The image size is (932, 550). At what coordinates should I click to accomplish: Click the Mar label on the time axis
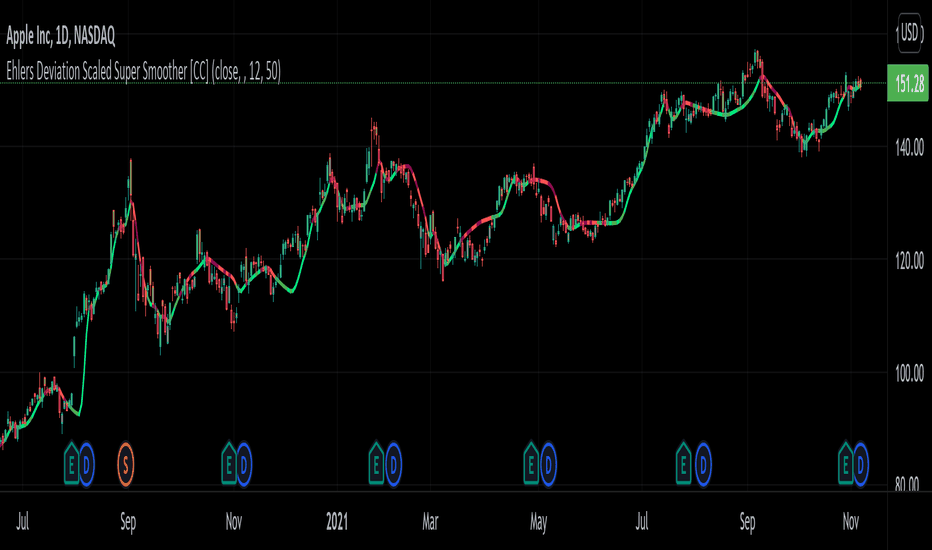coord(430,522)
